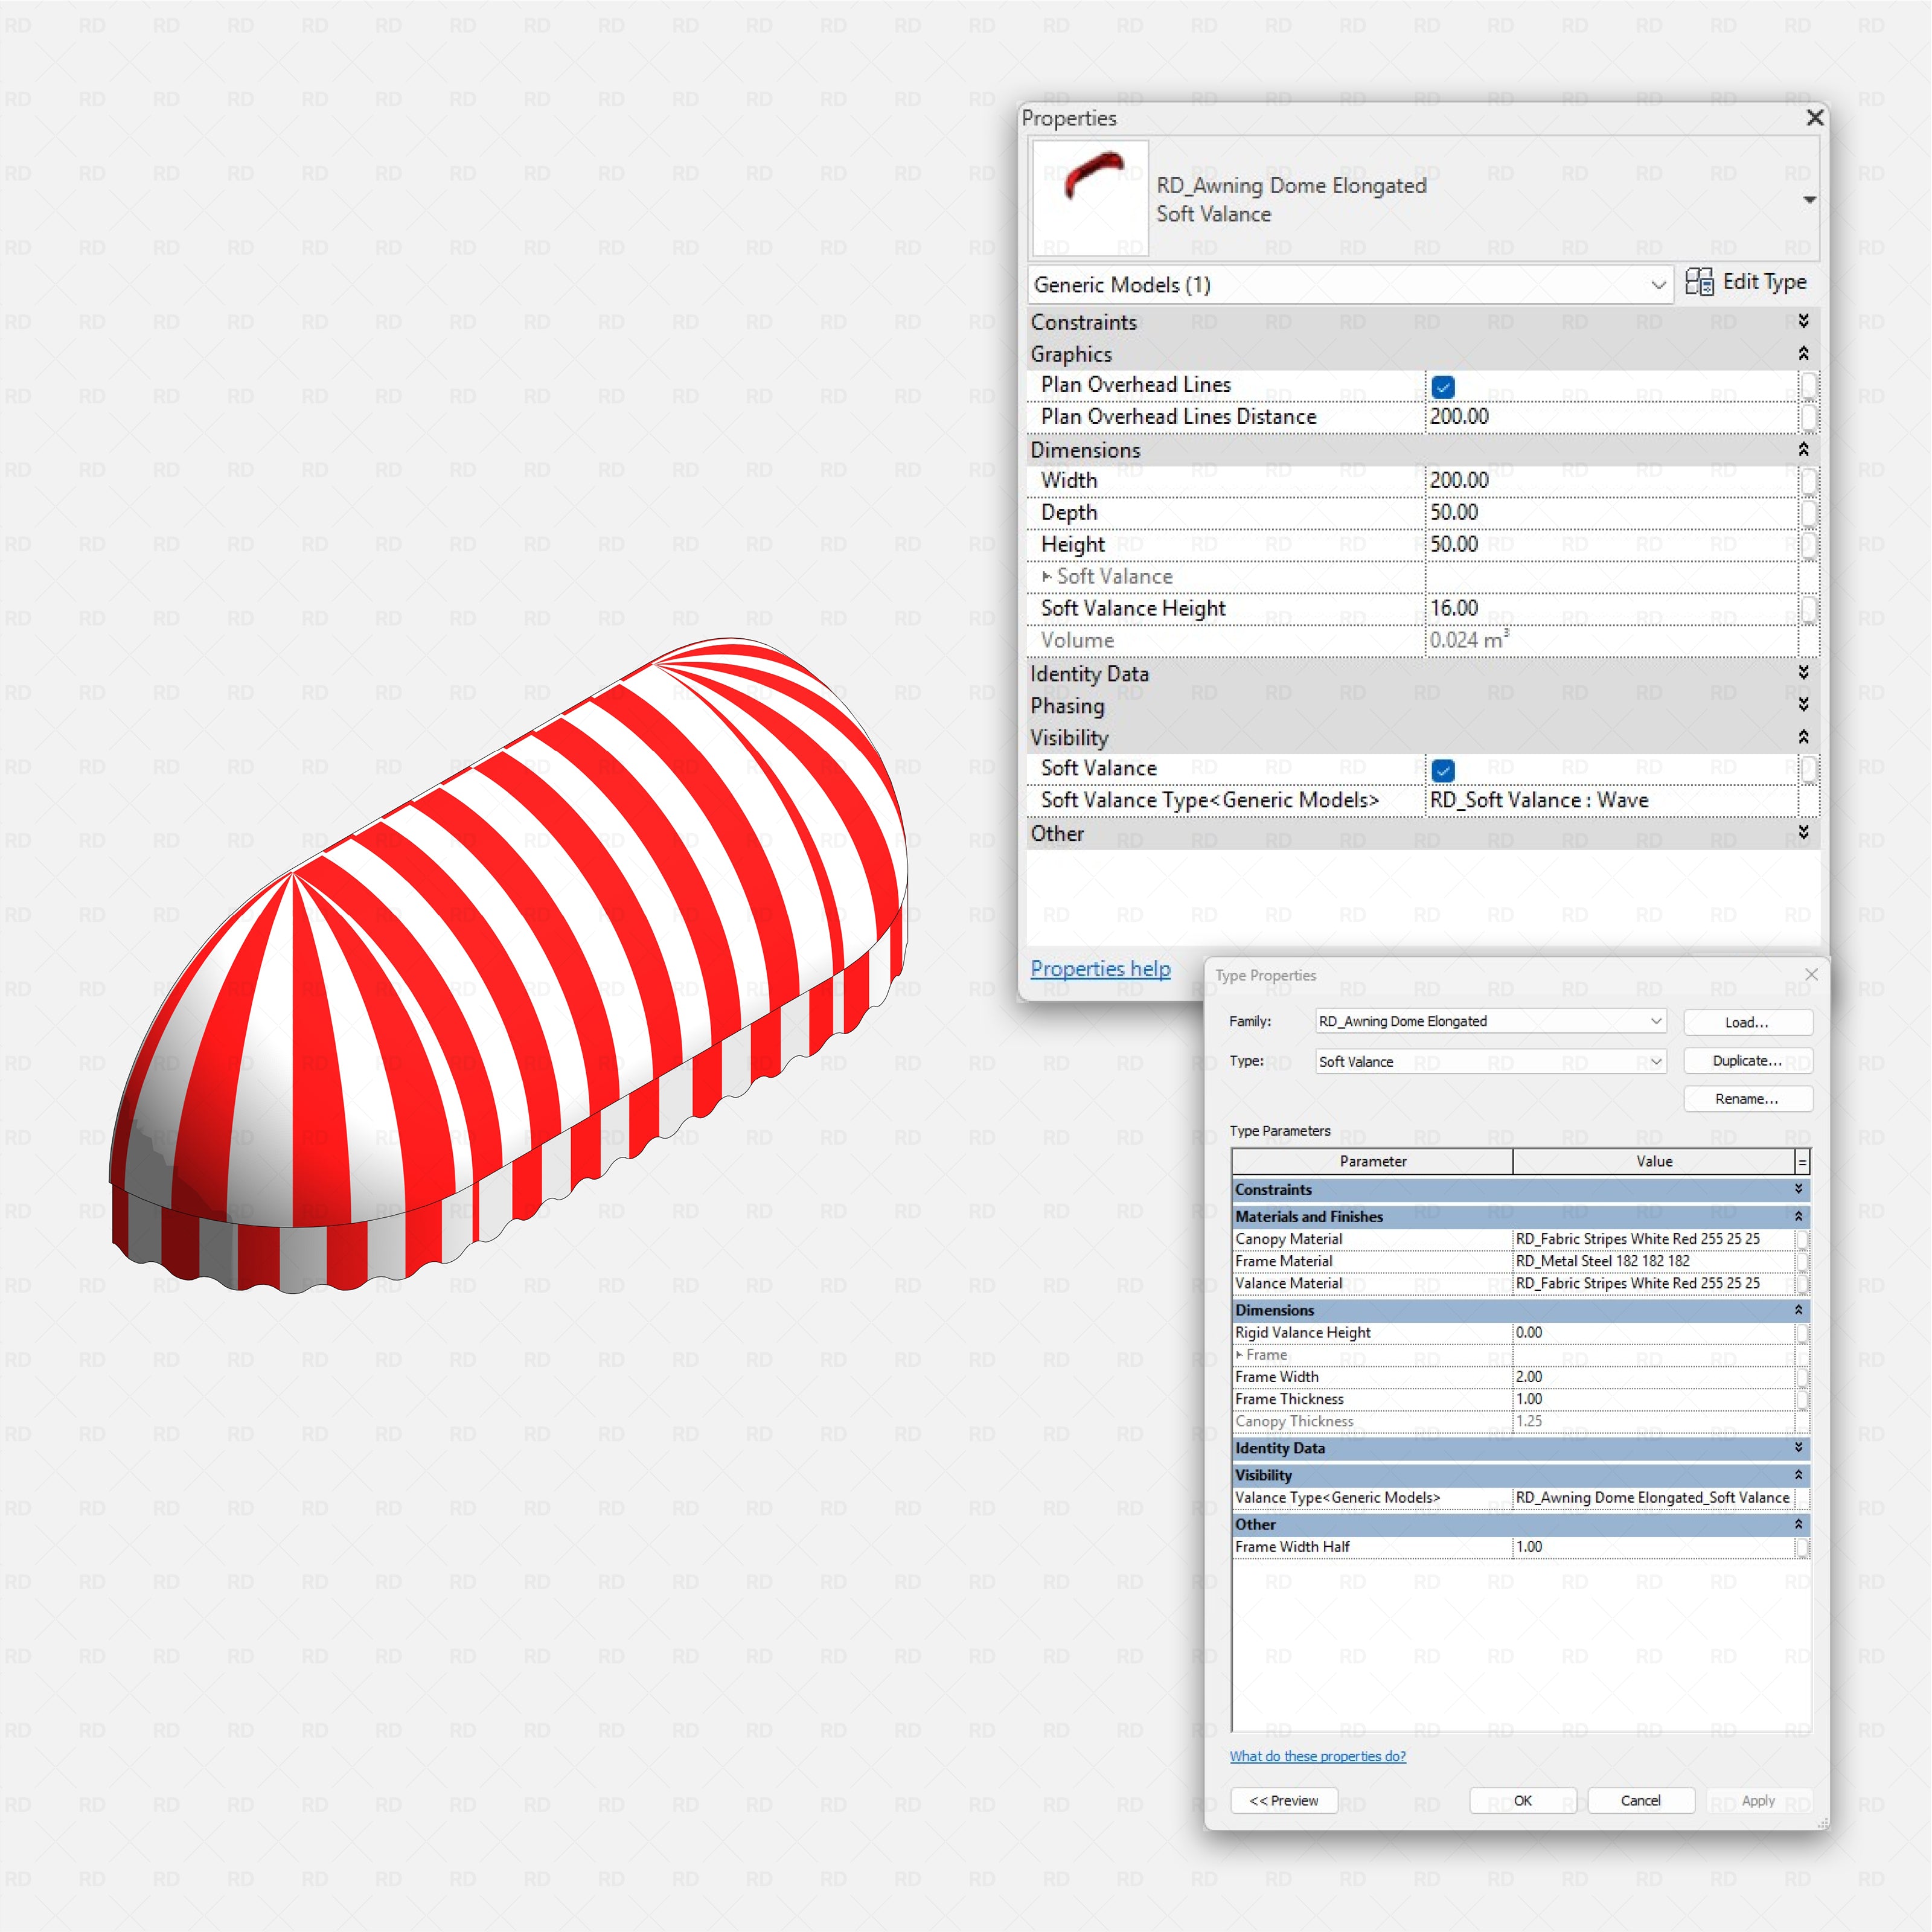Click the awning family thumbnail preview
The height and width of the screenshot is (1932, 1932).
click(x=1089, y=198)
